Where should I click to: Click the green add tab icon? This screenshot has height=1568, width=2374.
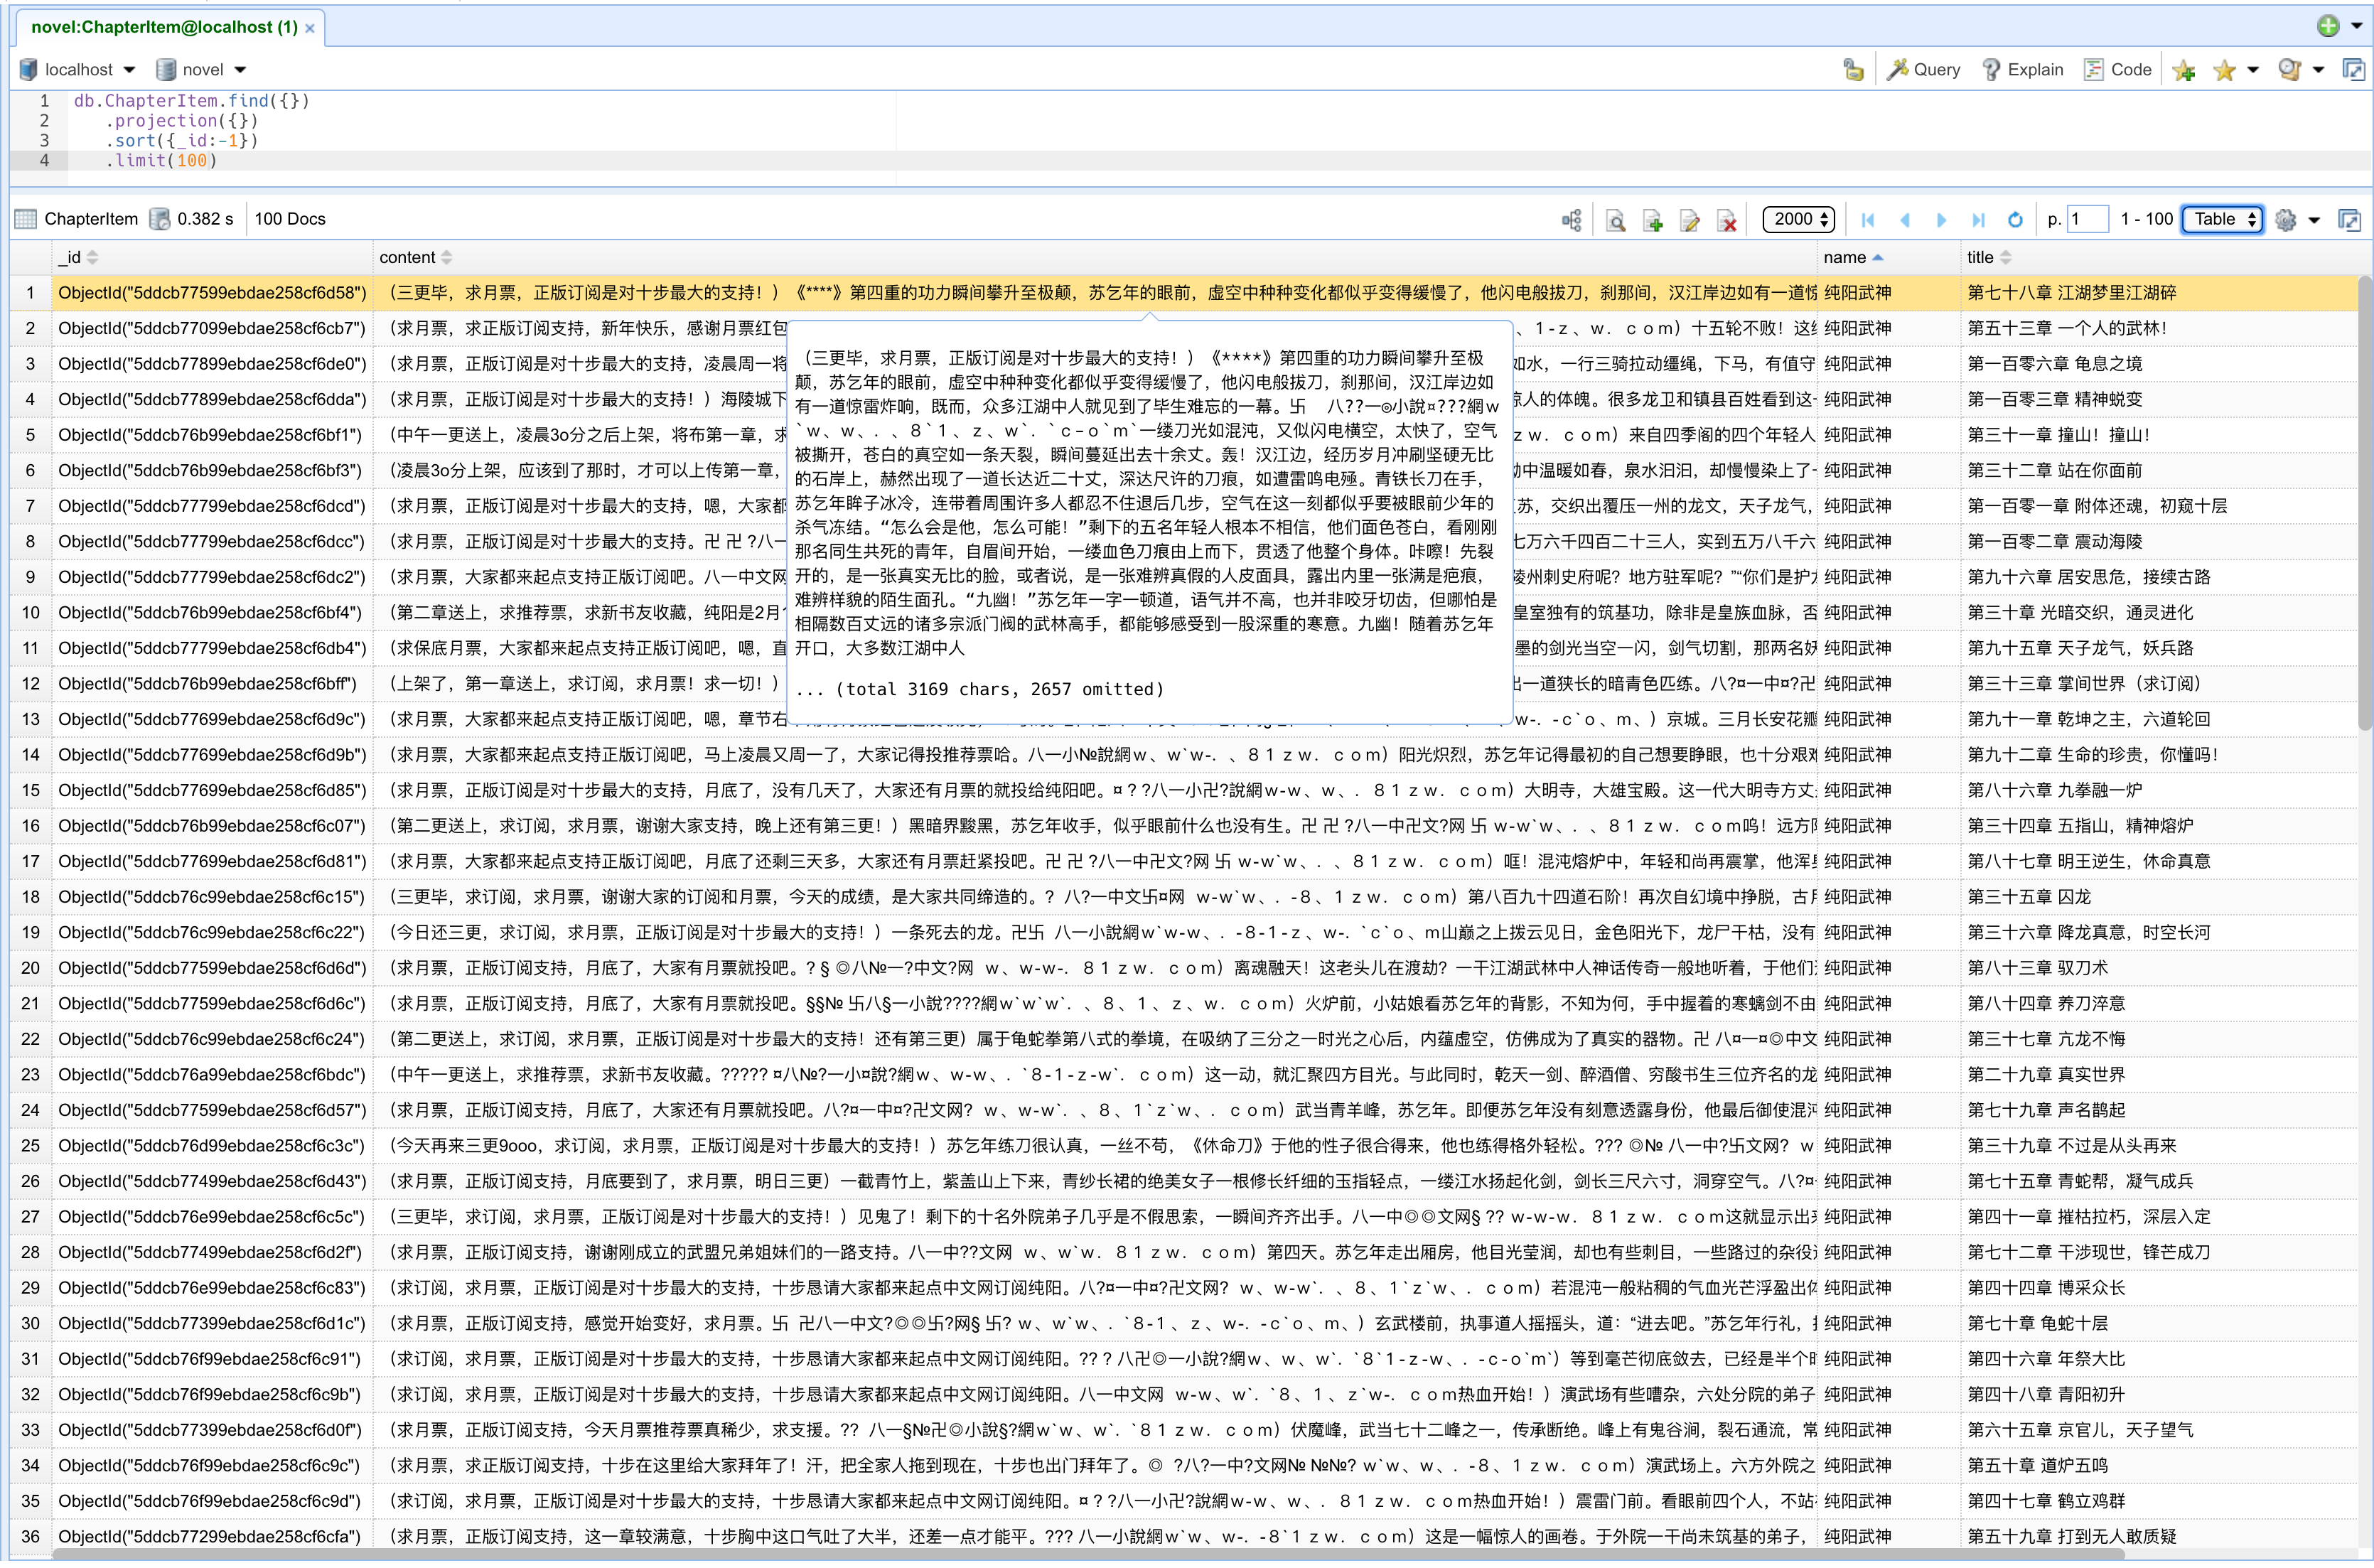point(2328,27)
